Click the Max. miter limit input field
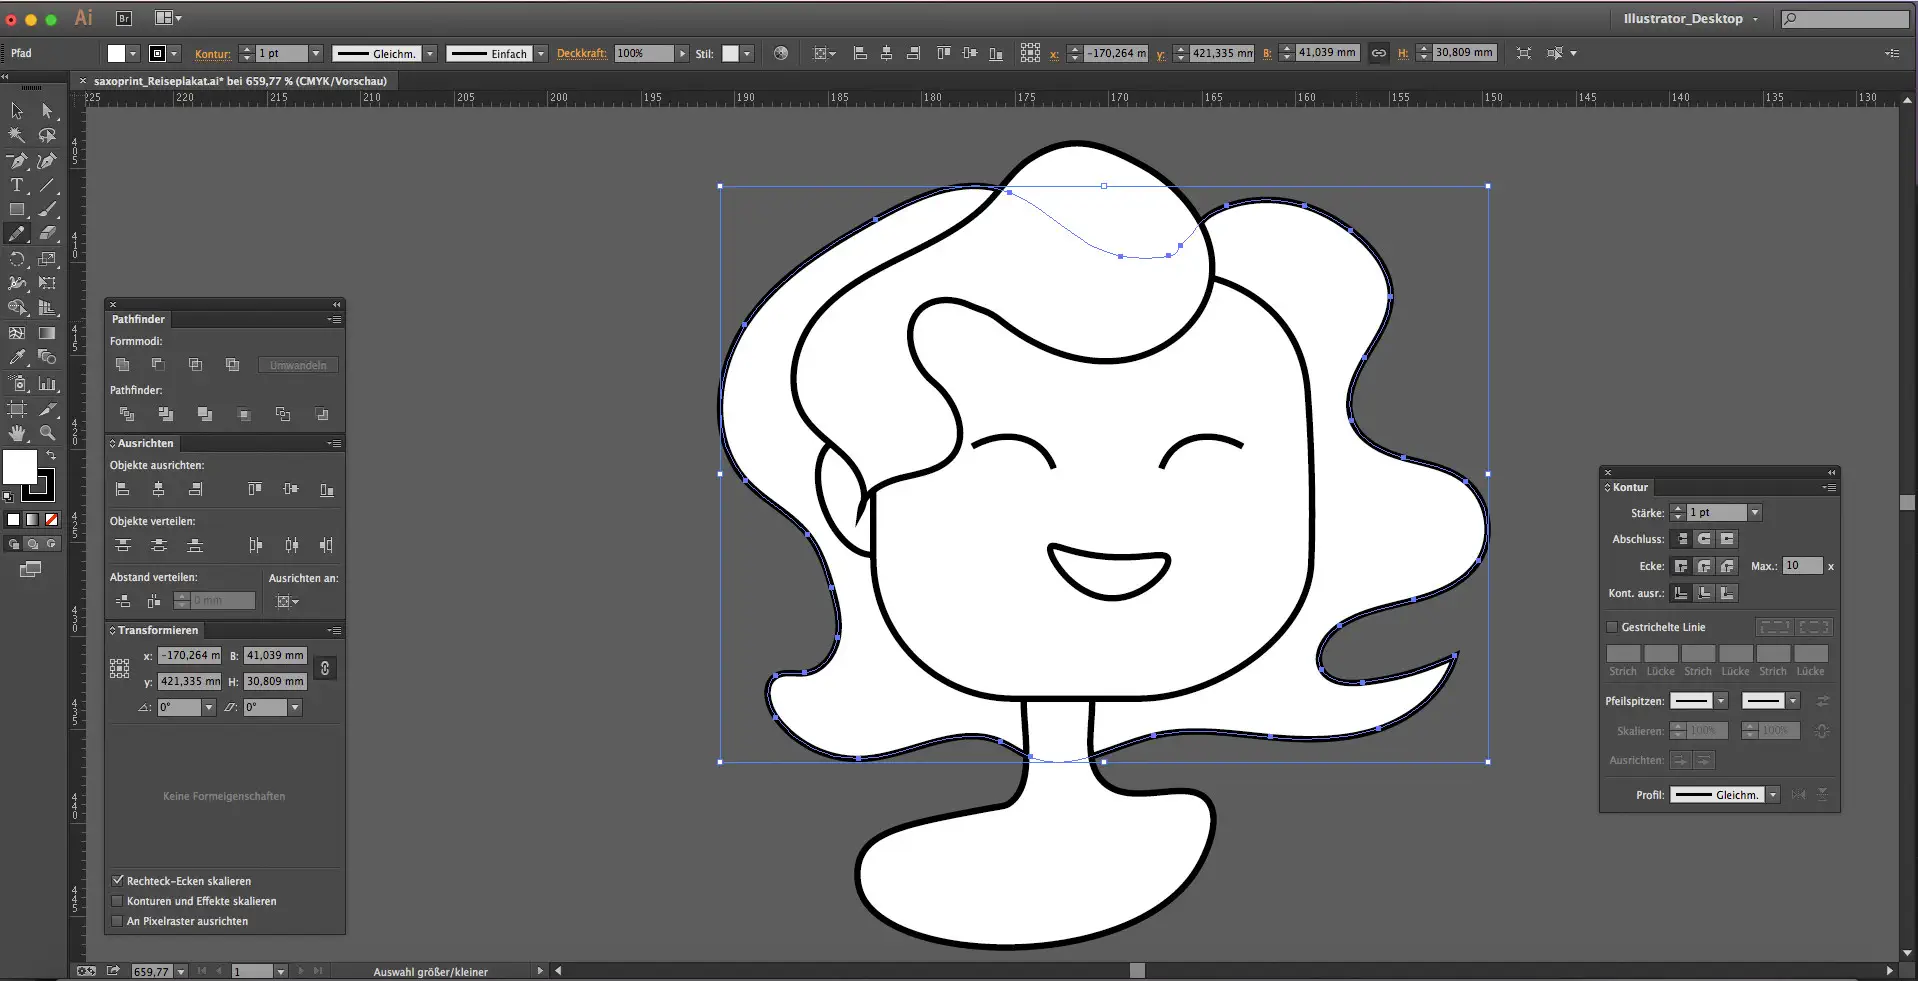 (x=1802, y=566)
